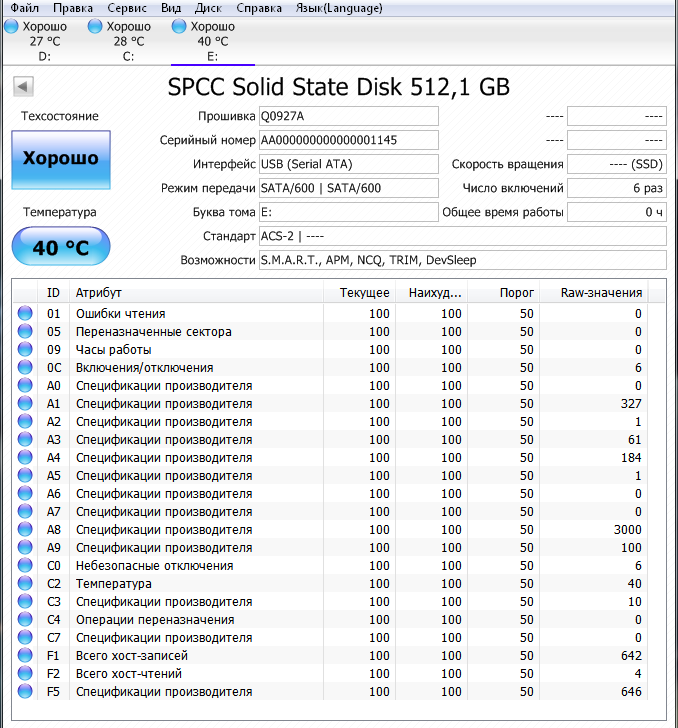678x728 pixels.
Task: Switch to drive E: tab
Action: tap(212, 41)
